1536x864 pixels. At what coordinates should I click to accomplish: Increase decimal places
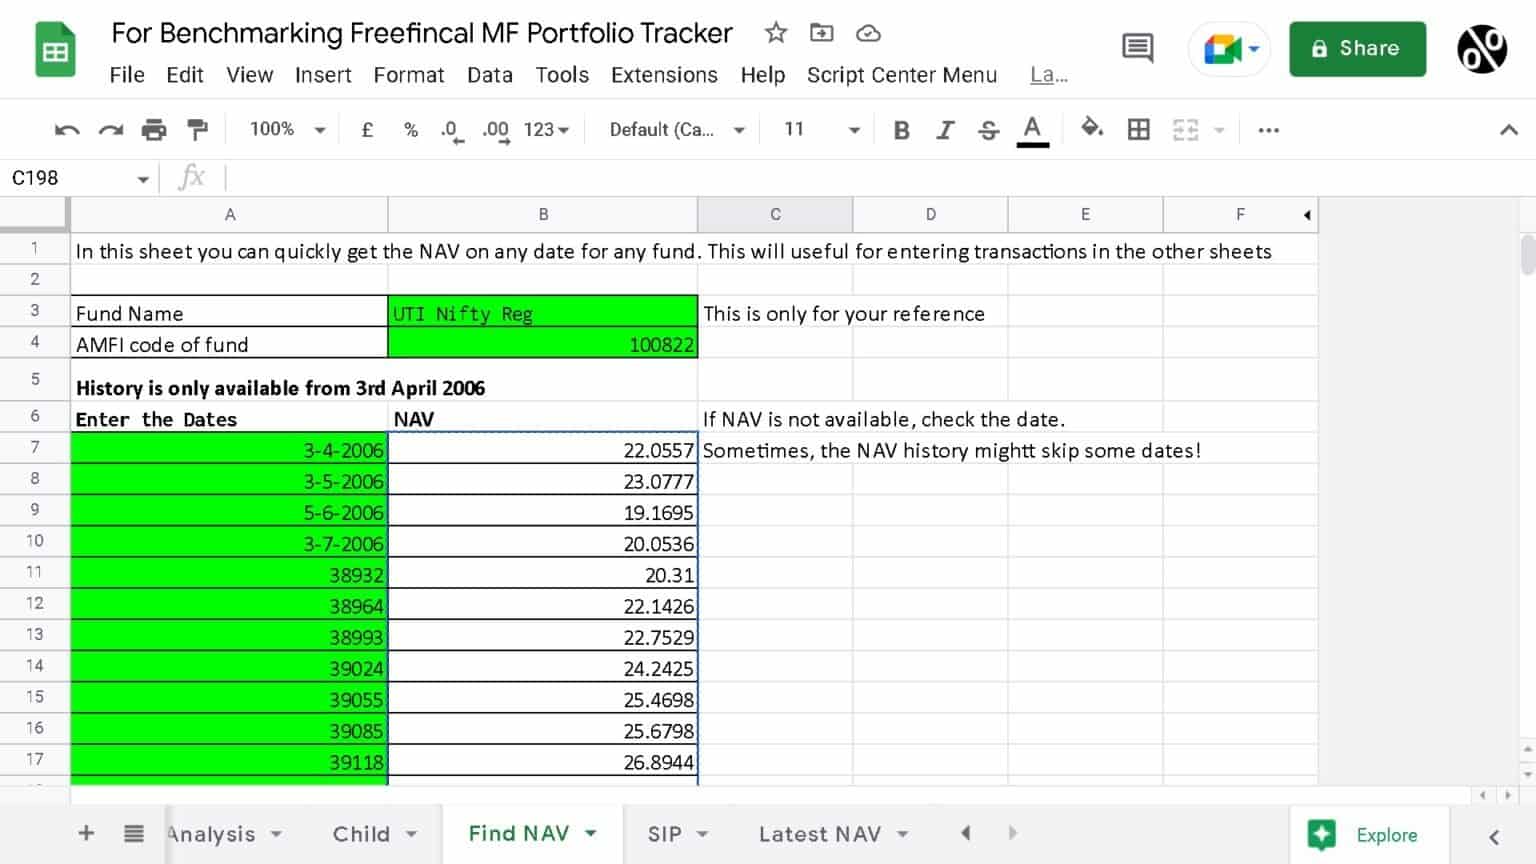coord(494,129)
